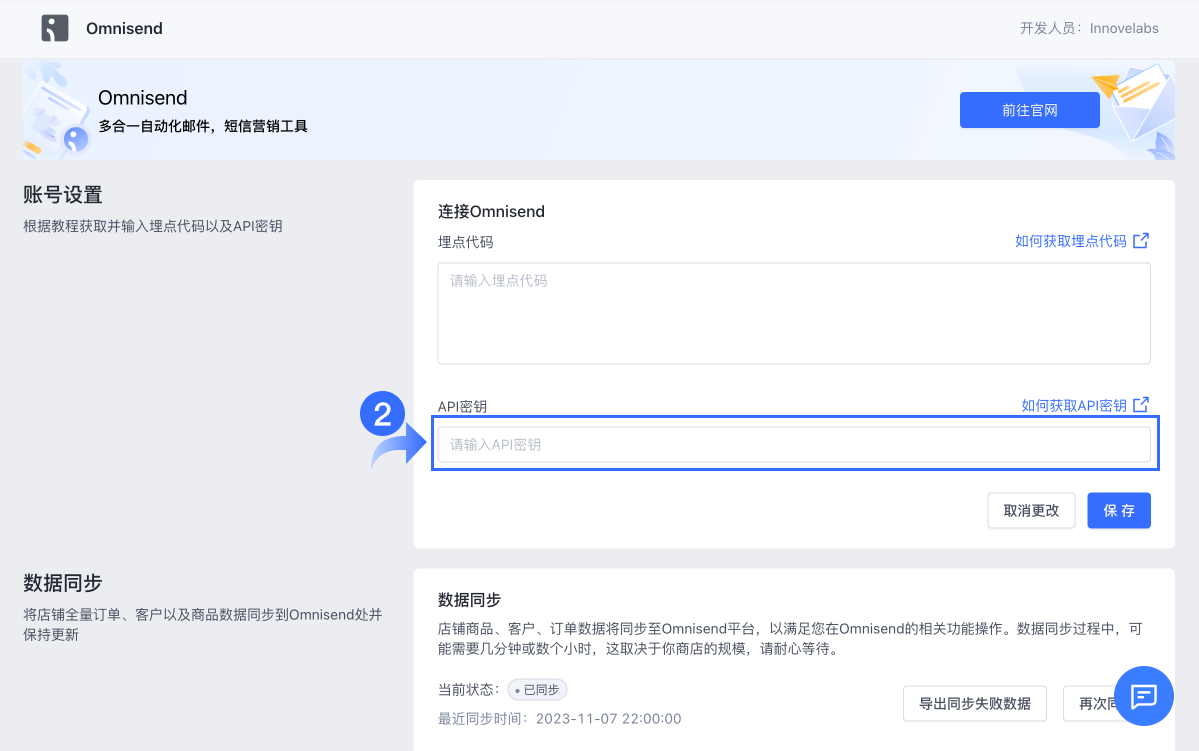The width and height of the screenshot is (1199, 751).
Task: Click external link icon beside 如何获取API密钥
Action: tap(1141, 405)
